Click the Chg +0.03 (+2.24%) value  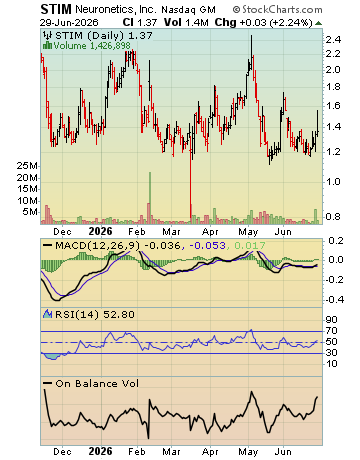click(x=263, y=22)
